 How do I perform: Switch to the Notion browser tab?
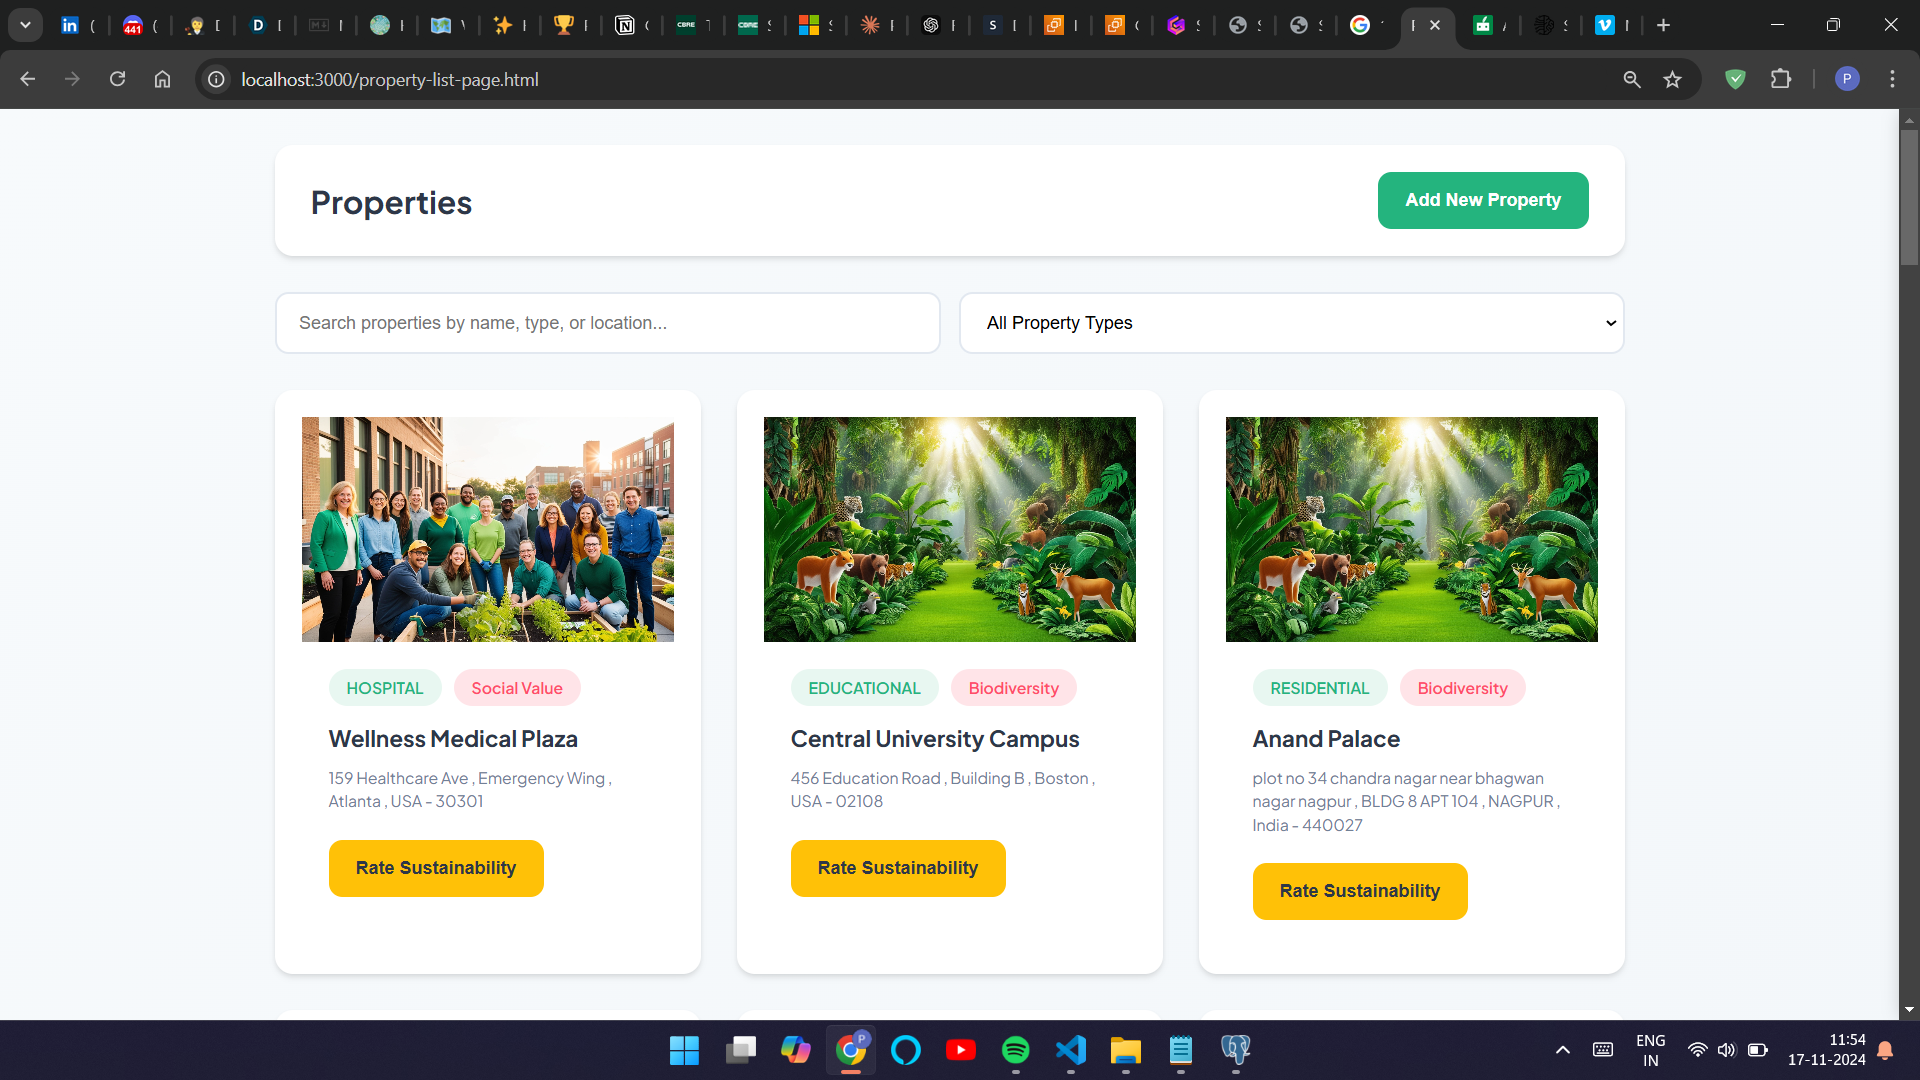click(x=625, y=25)
